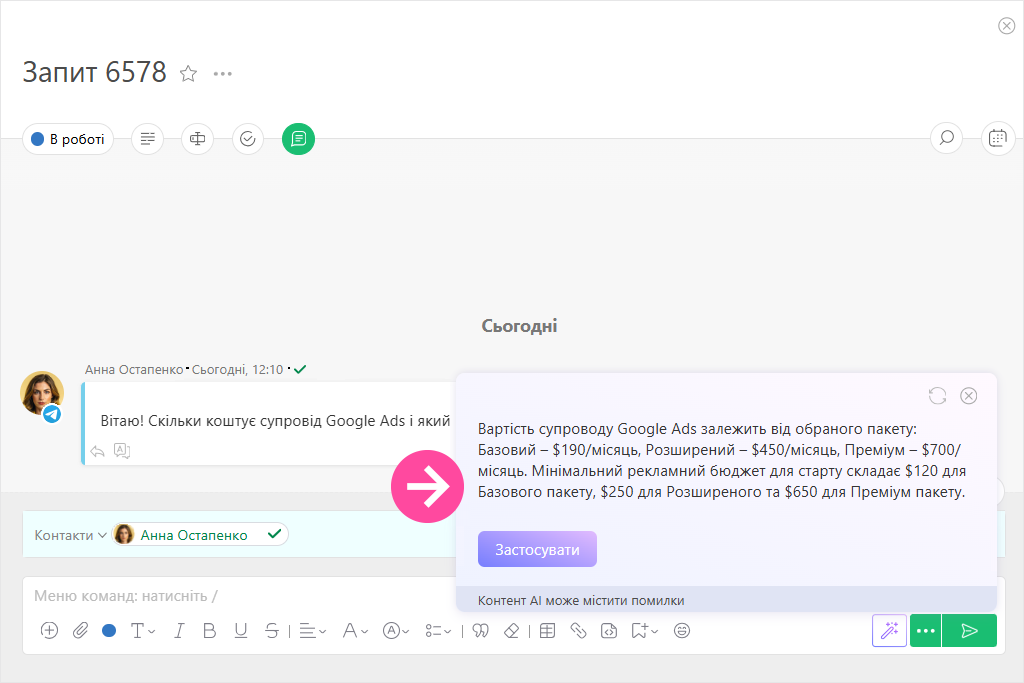
Task: Click the Застосувати button
Action: (x=537, y=550)
